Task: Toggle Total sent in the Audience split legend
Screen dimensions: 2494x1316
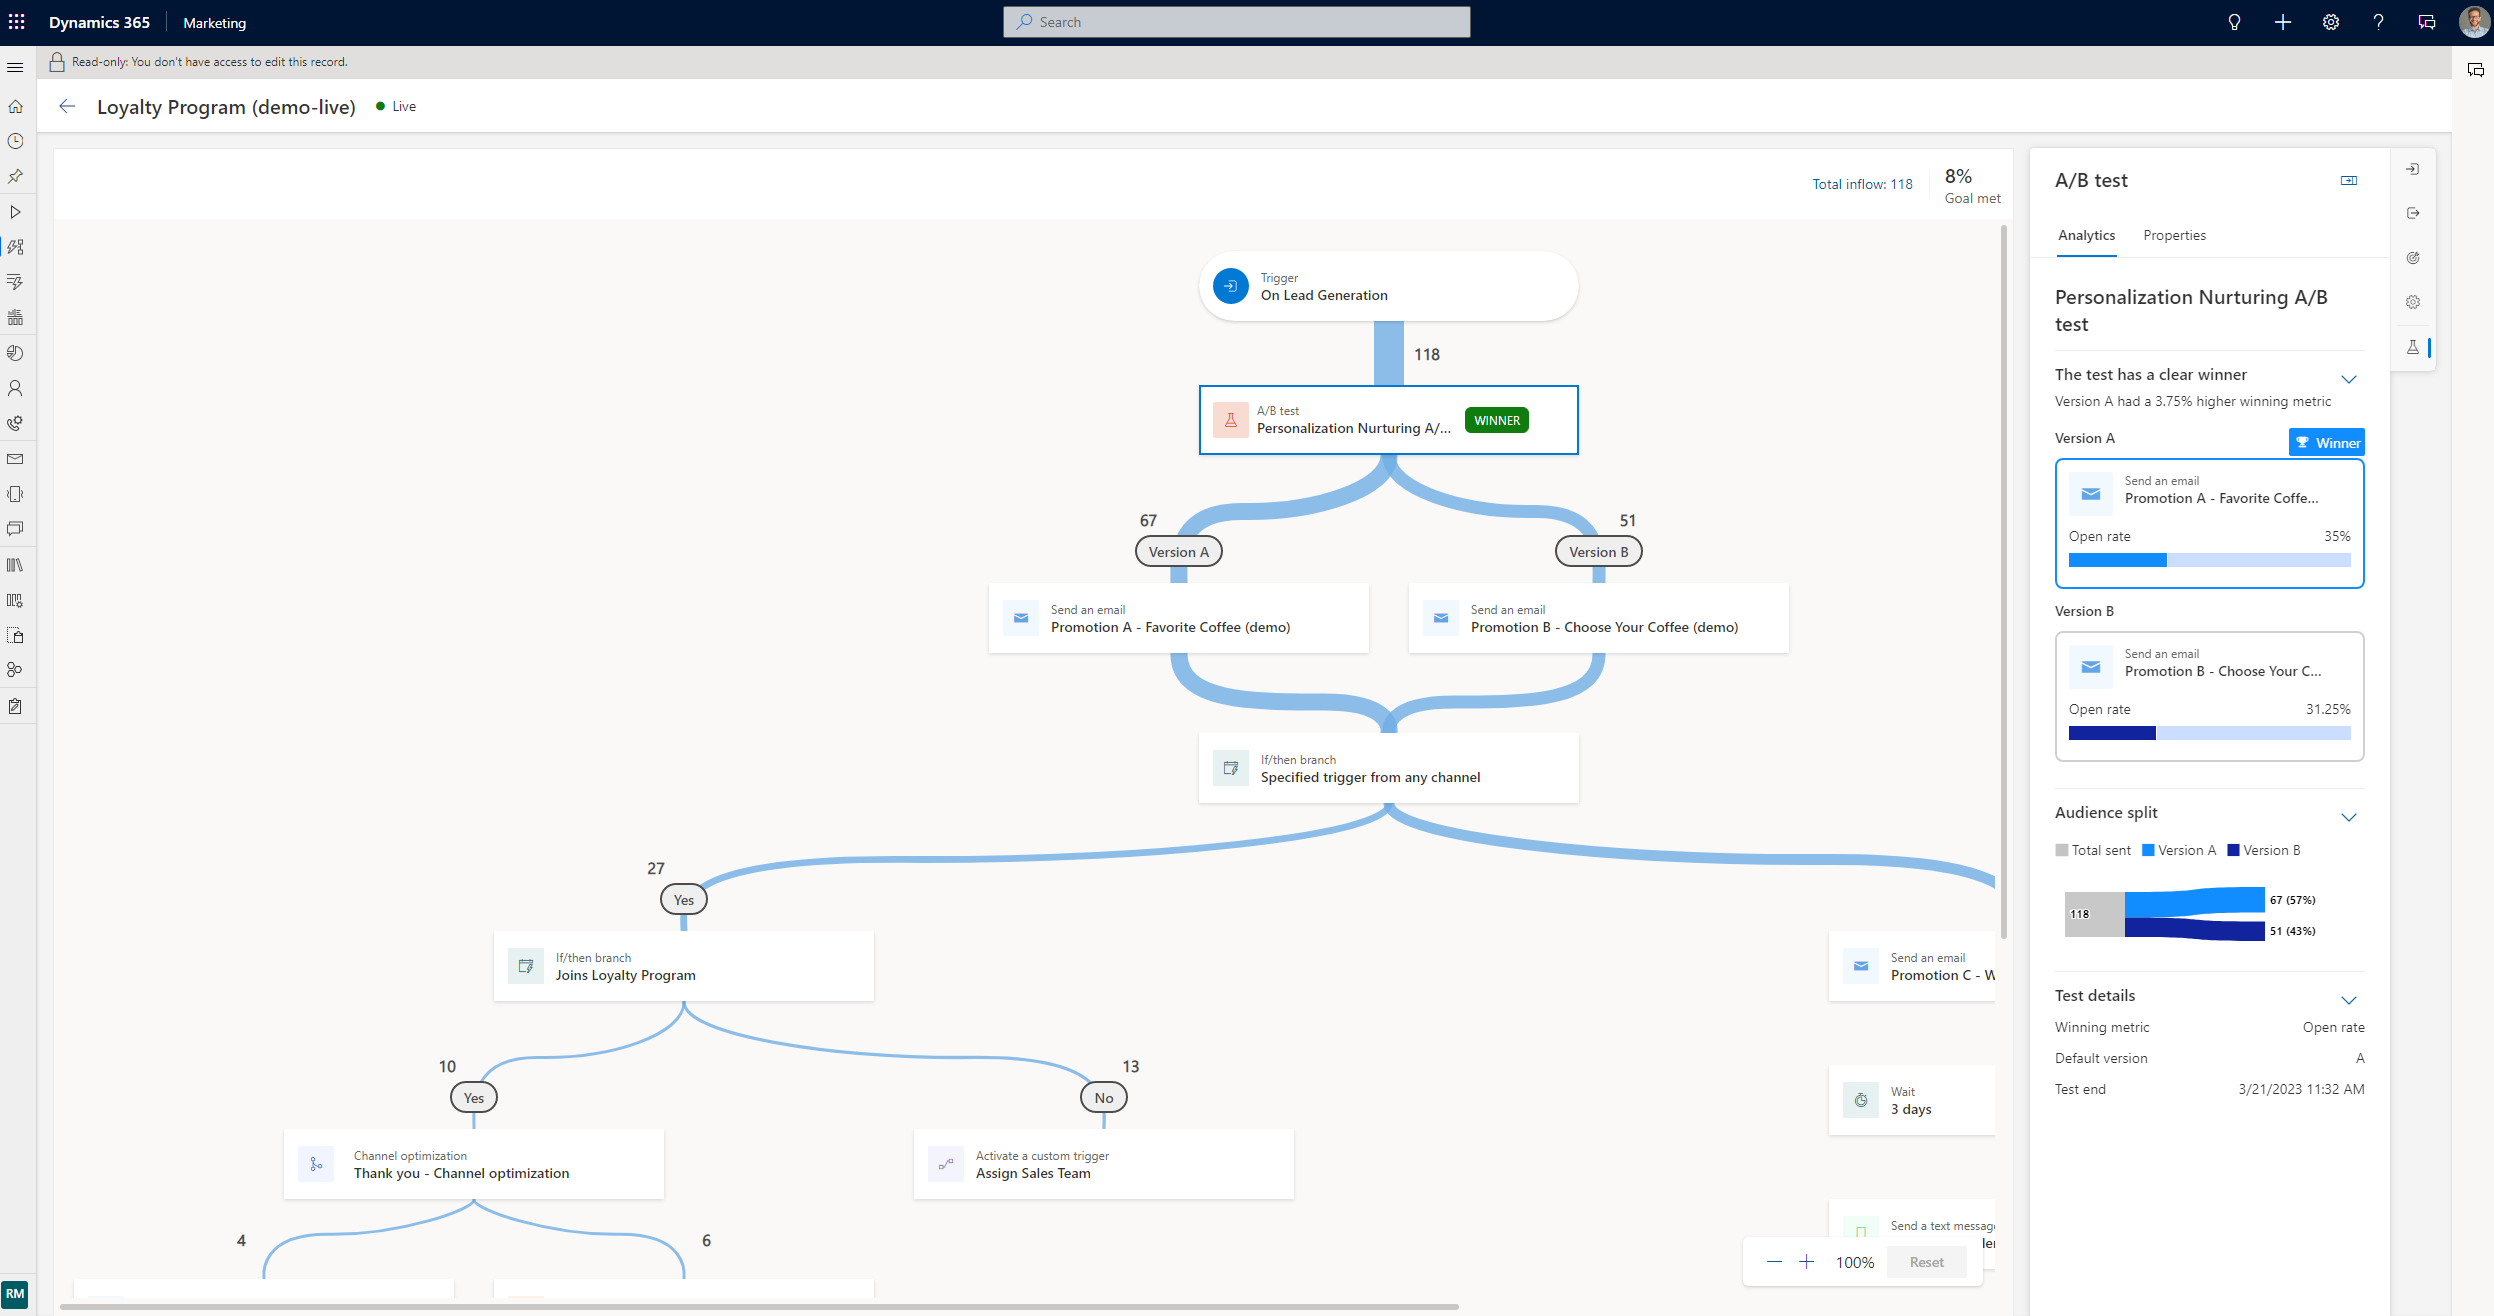Action: coord(2095,849)
